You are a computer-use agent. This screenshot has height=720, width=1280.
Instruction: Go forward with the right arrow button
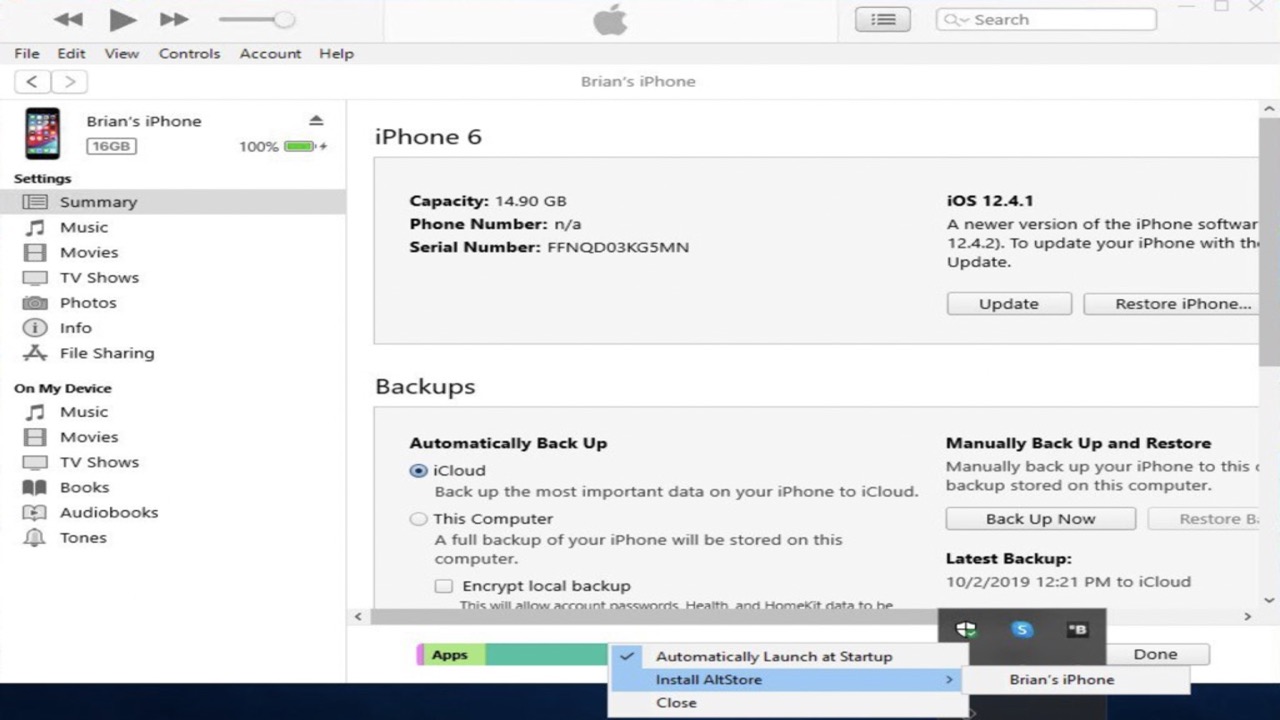click(69, 82)
